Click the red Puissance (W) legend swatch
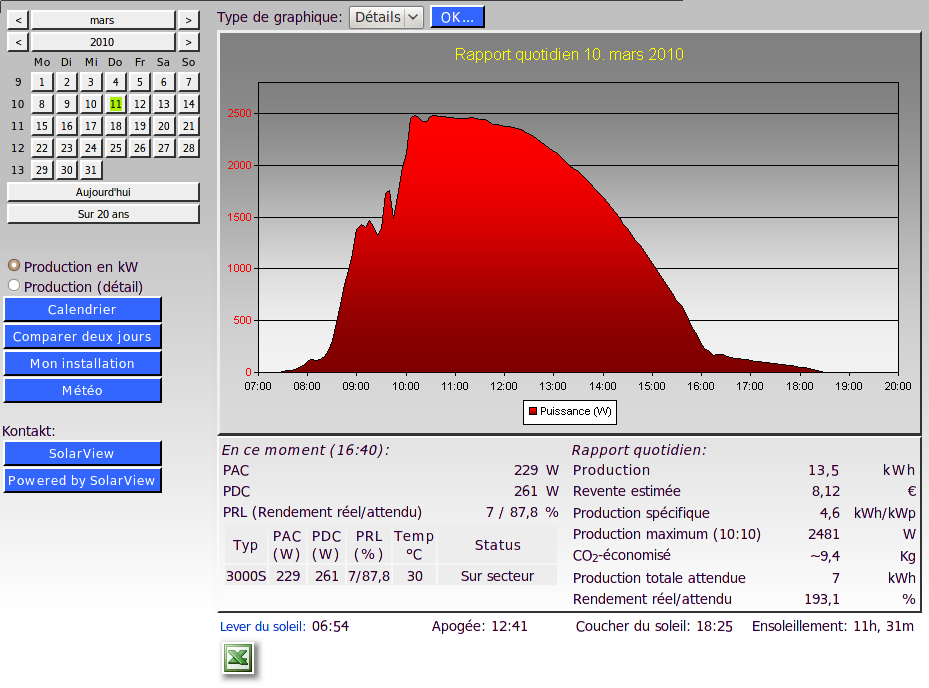 (533, 411)
